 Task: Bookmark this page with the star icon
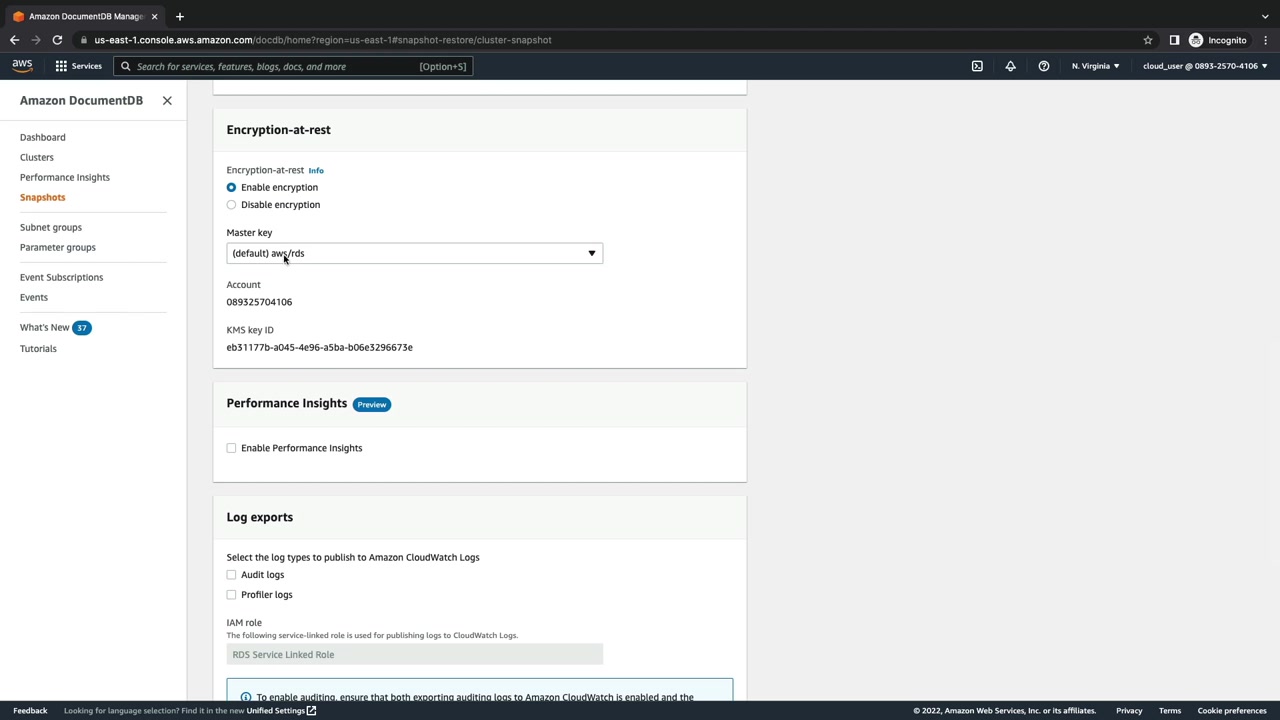pyautogui.click(x=1148, y=40)
